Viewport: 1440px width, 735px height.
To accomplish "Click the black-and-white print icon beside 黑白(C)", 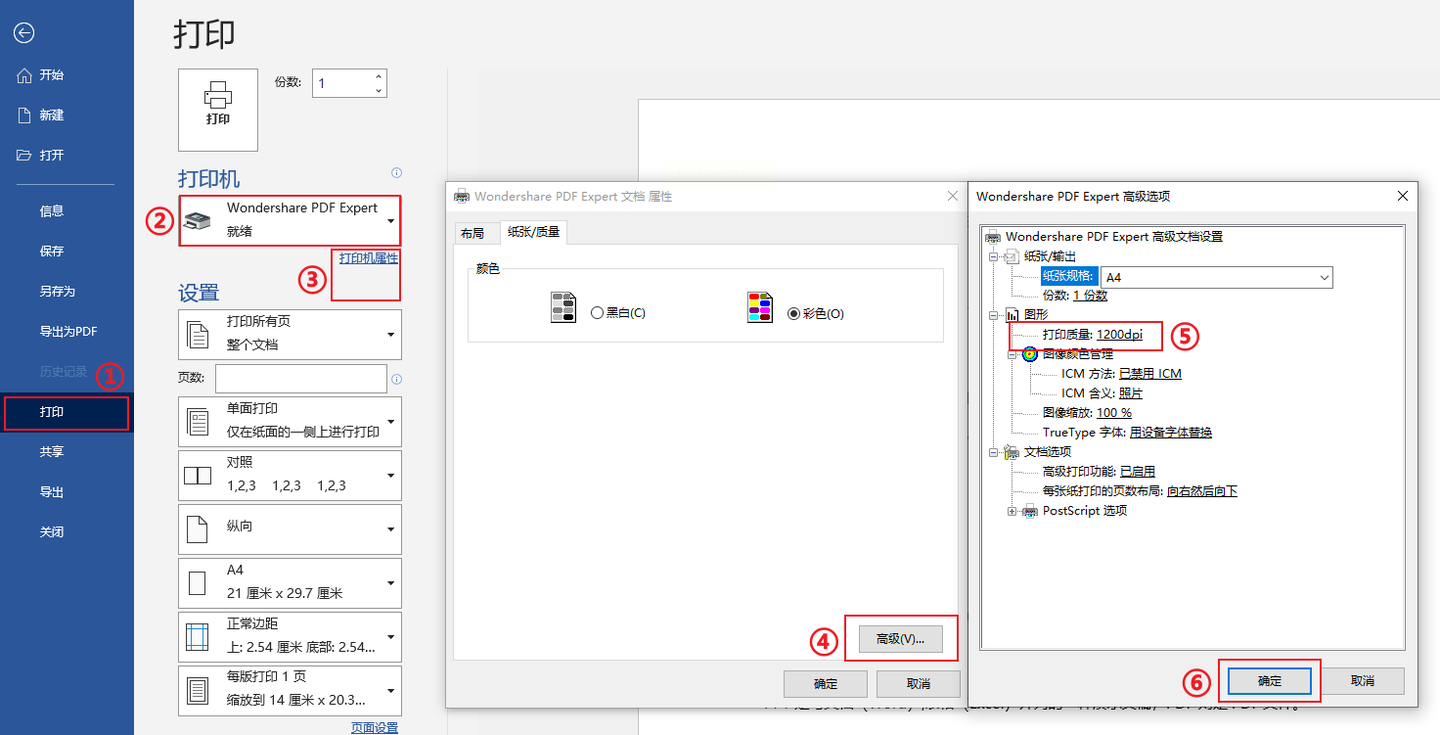I will click(x=563, y=308).
